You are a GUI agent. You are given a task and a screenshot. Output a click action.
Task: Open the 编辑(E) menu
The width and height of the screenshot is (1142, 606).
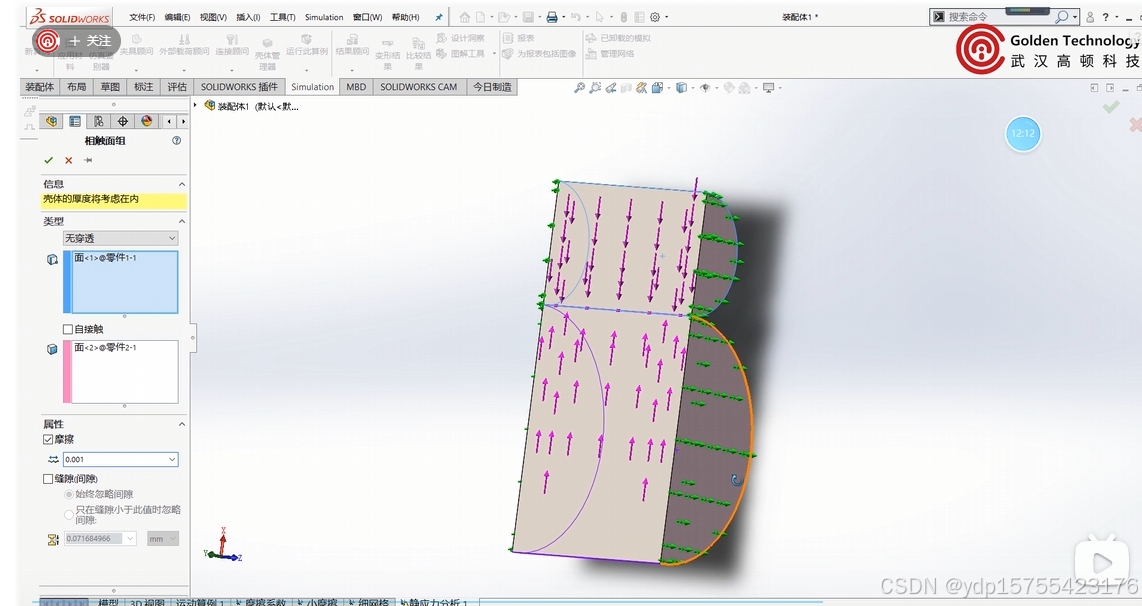click(x=177, y=17)
